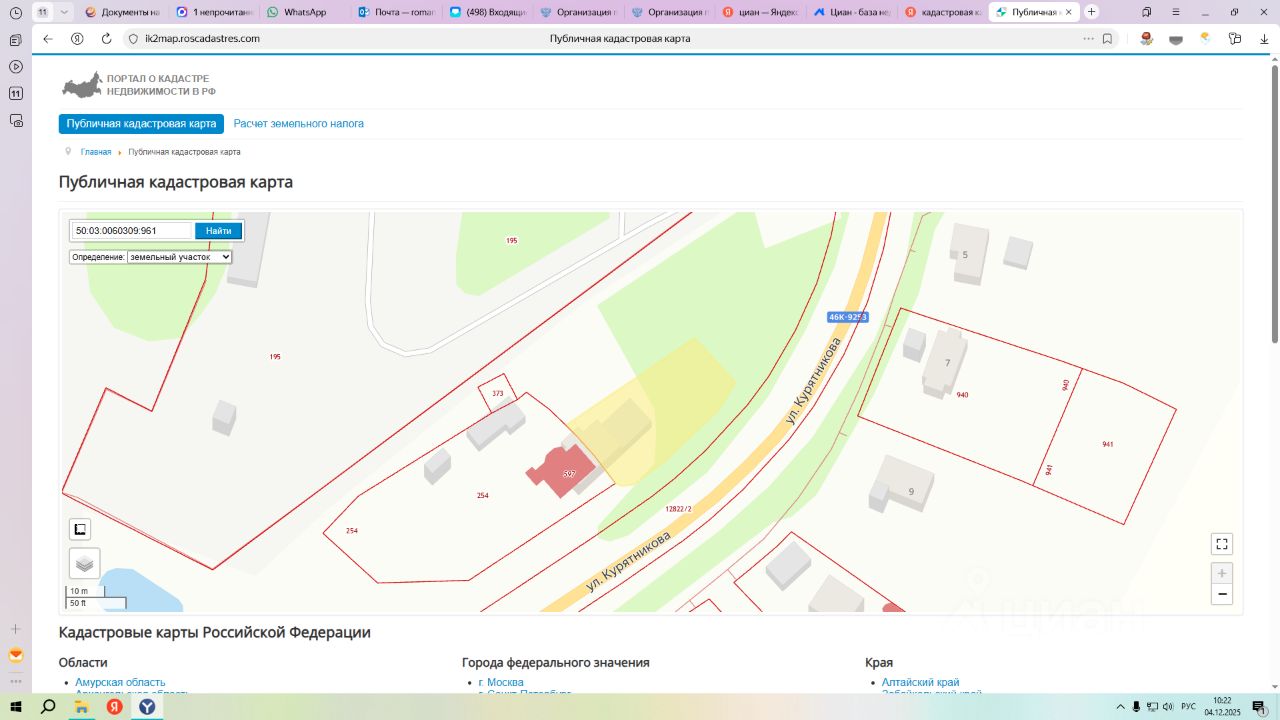Open the Windows notification center icon
1280x720 pixels.
tap(1258, 706)
